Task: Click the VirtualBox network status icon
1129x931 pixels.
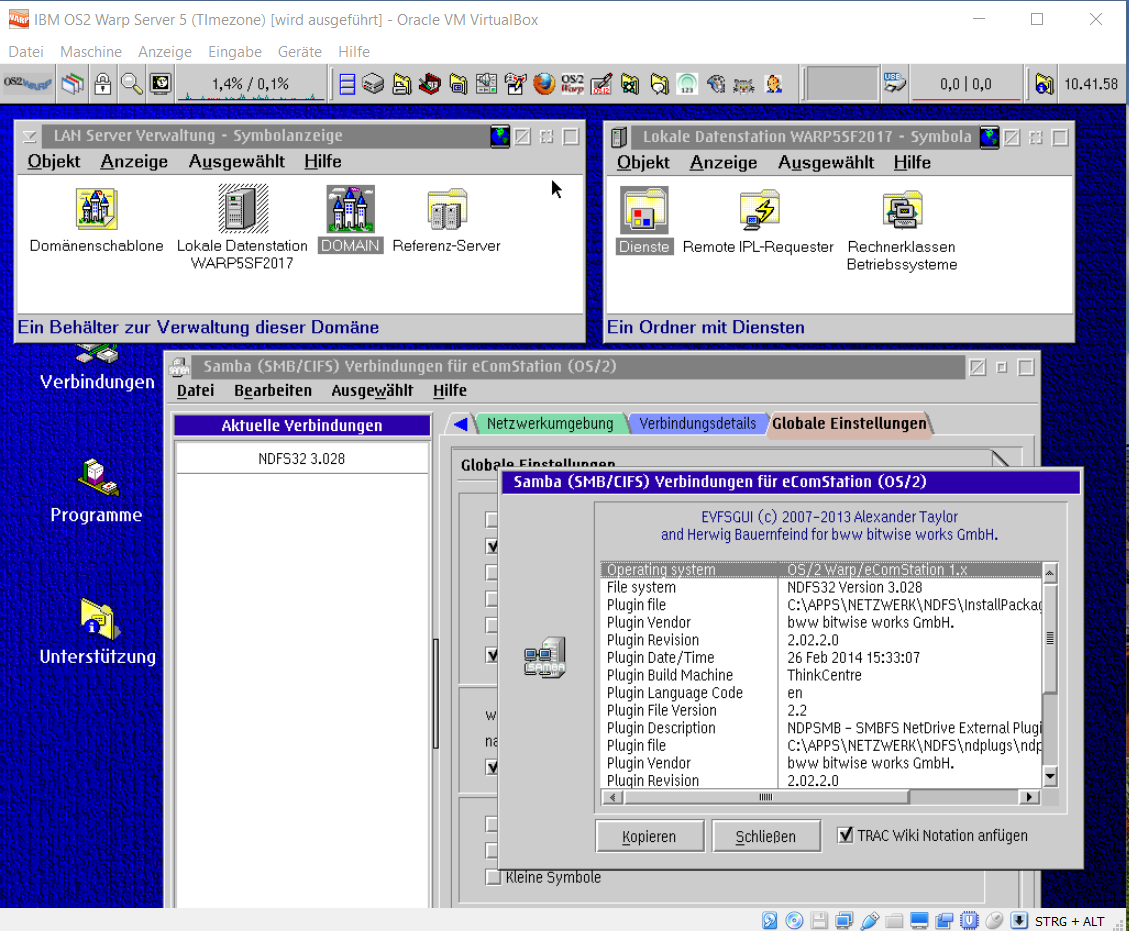Action: pyautogui.click(x=844, y=920)
